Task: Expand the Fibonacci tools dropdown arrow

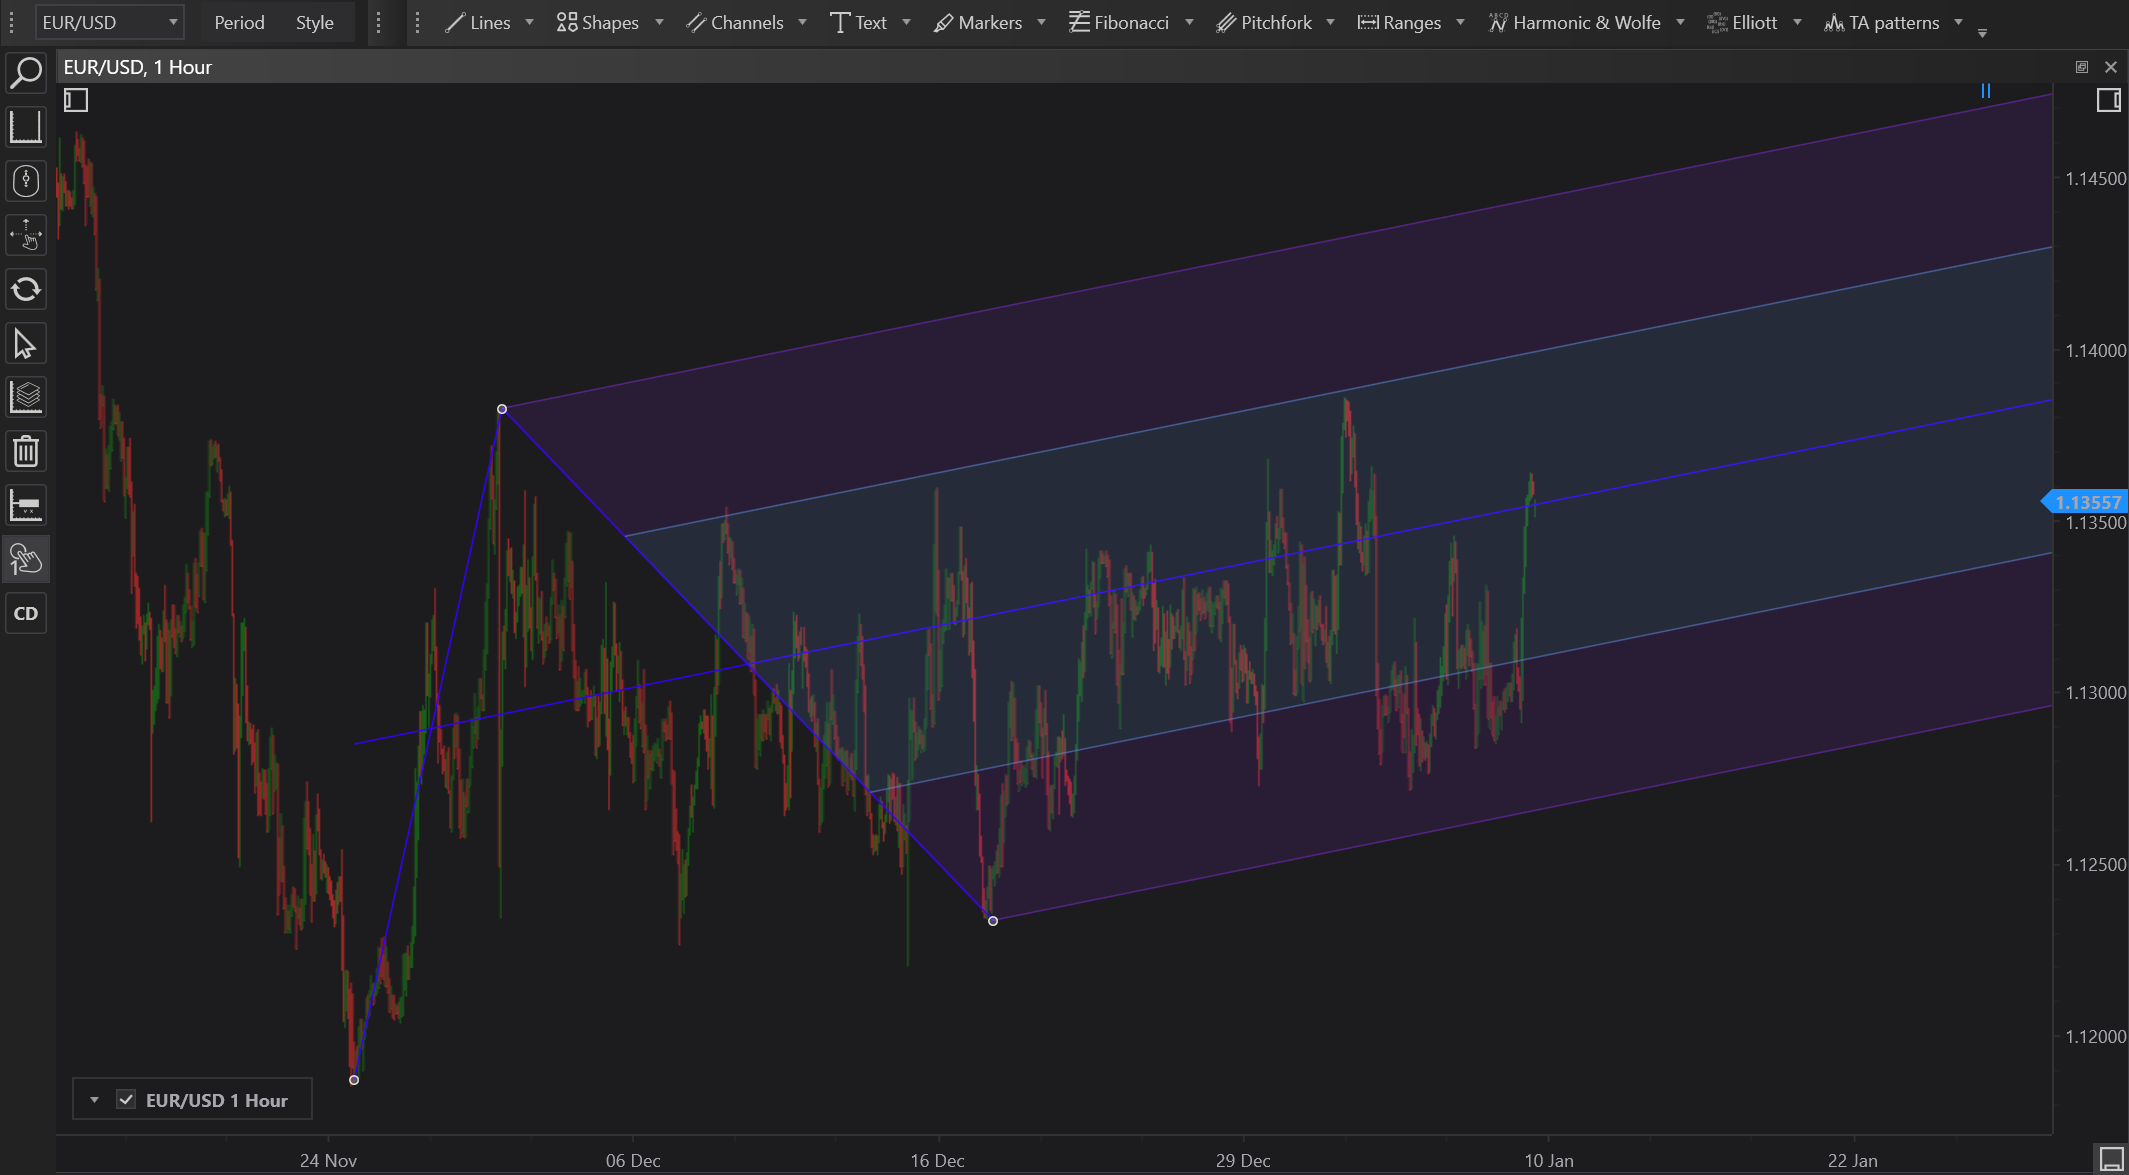Action: (1189, 22)
